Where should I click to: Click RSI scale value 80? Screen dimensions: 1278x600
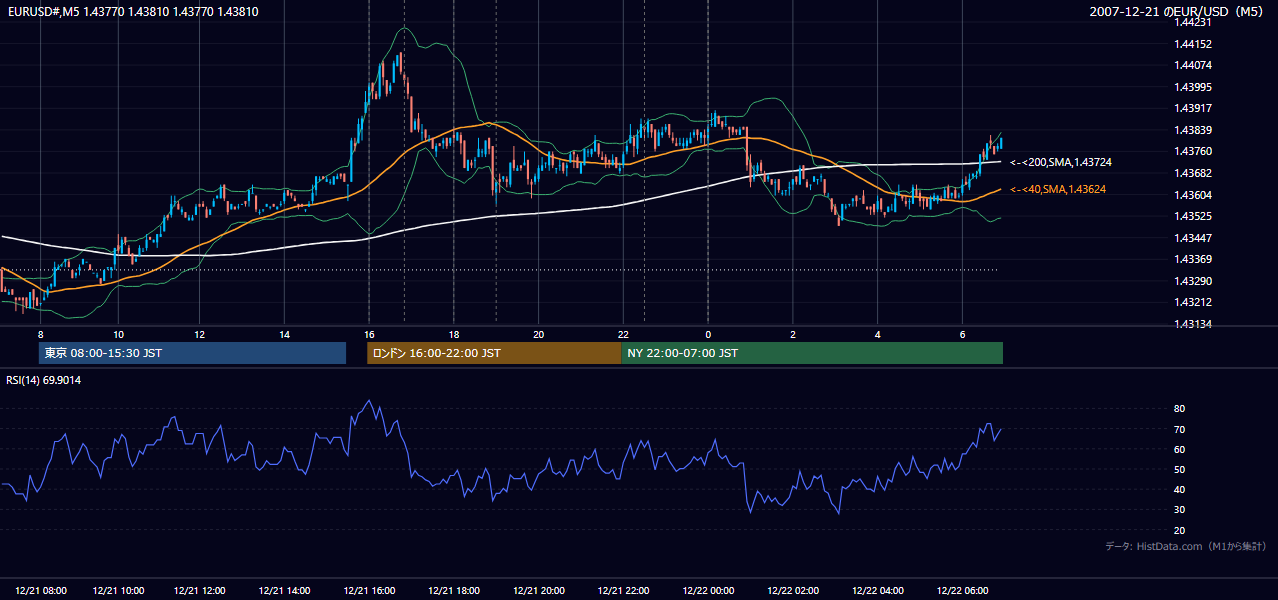[x=1179, y=409]
